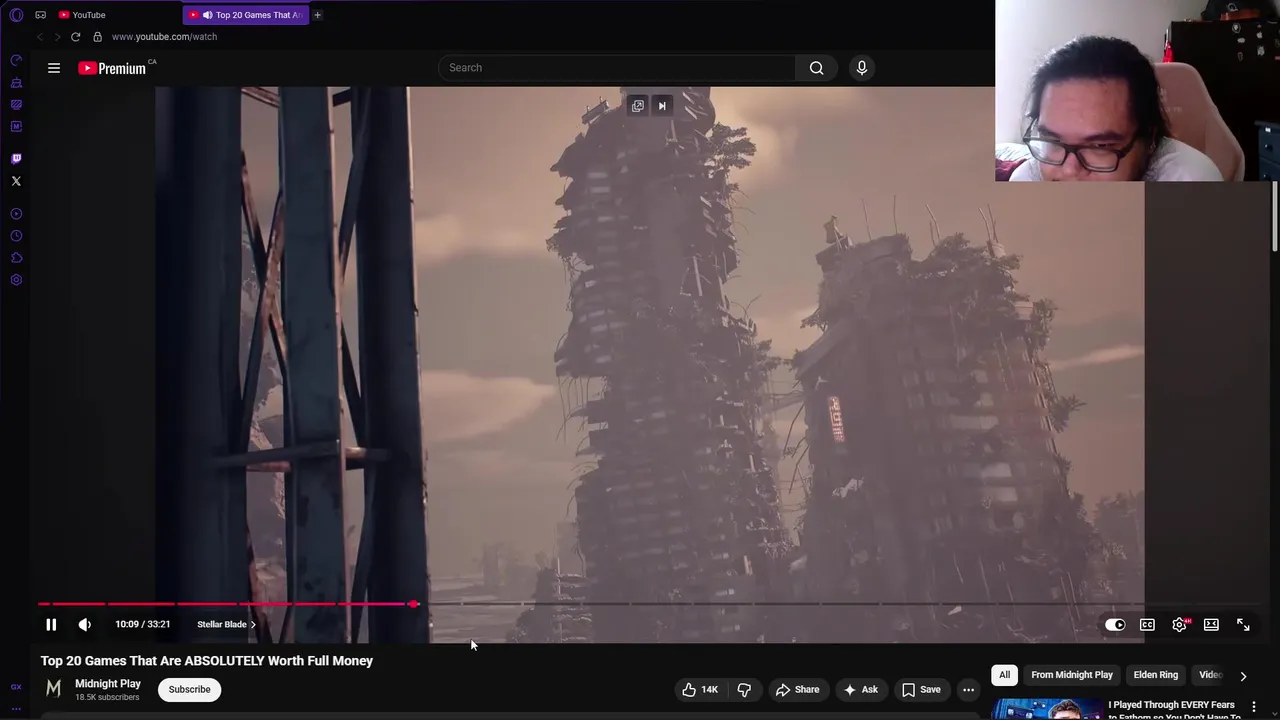Click the www.youtube.com/watch address bar
The height and width of the screenshot is (720, 1280).
(164, 37)
